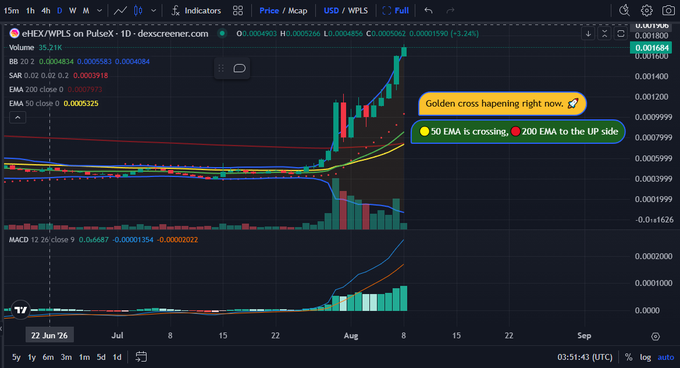Select the M monthly timeframe
Screen dimensions: 680x368
[x=86, y=10]
